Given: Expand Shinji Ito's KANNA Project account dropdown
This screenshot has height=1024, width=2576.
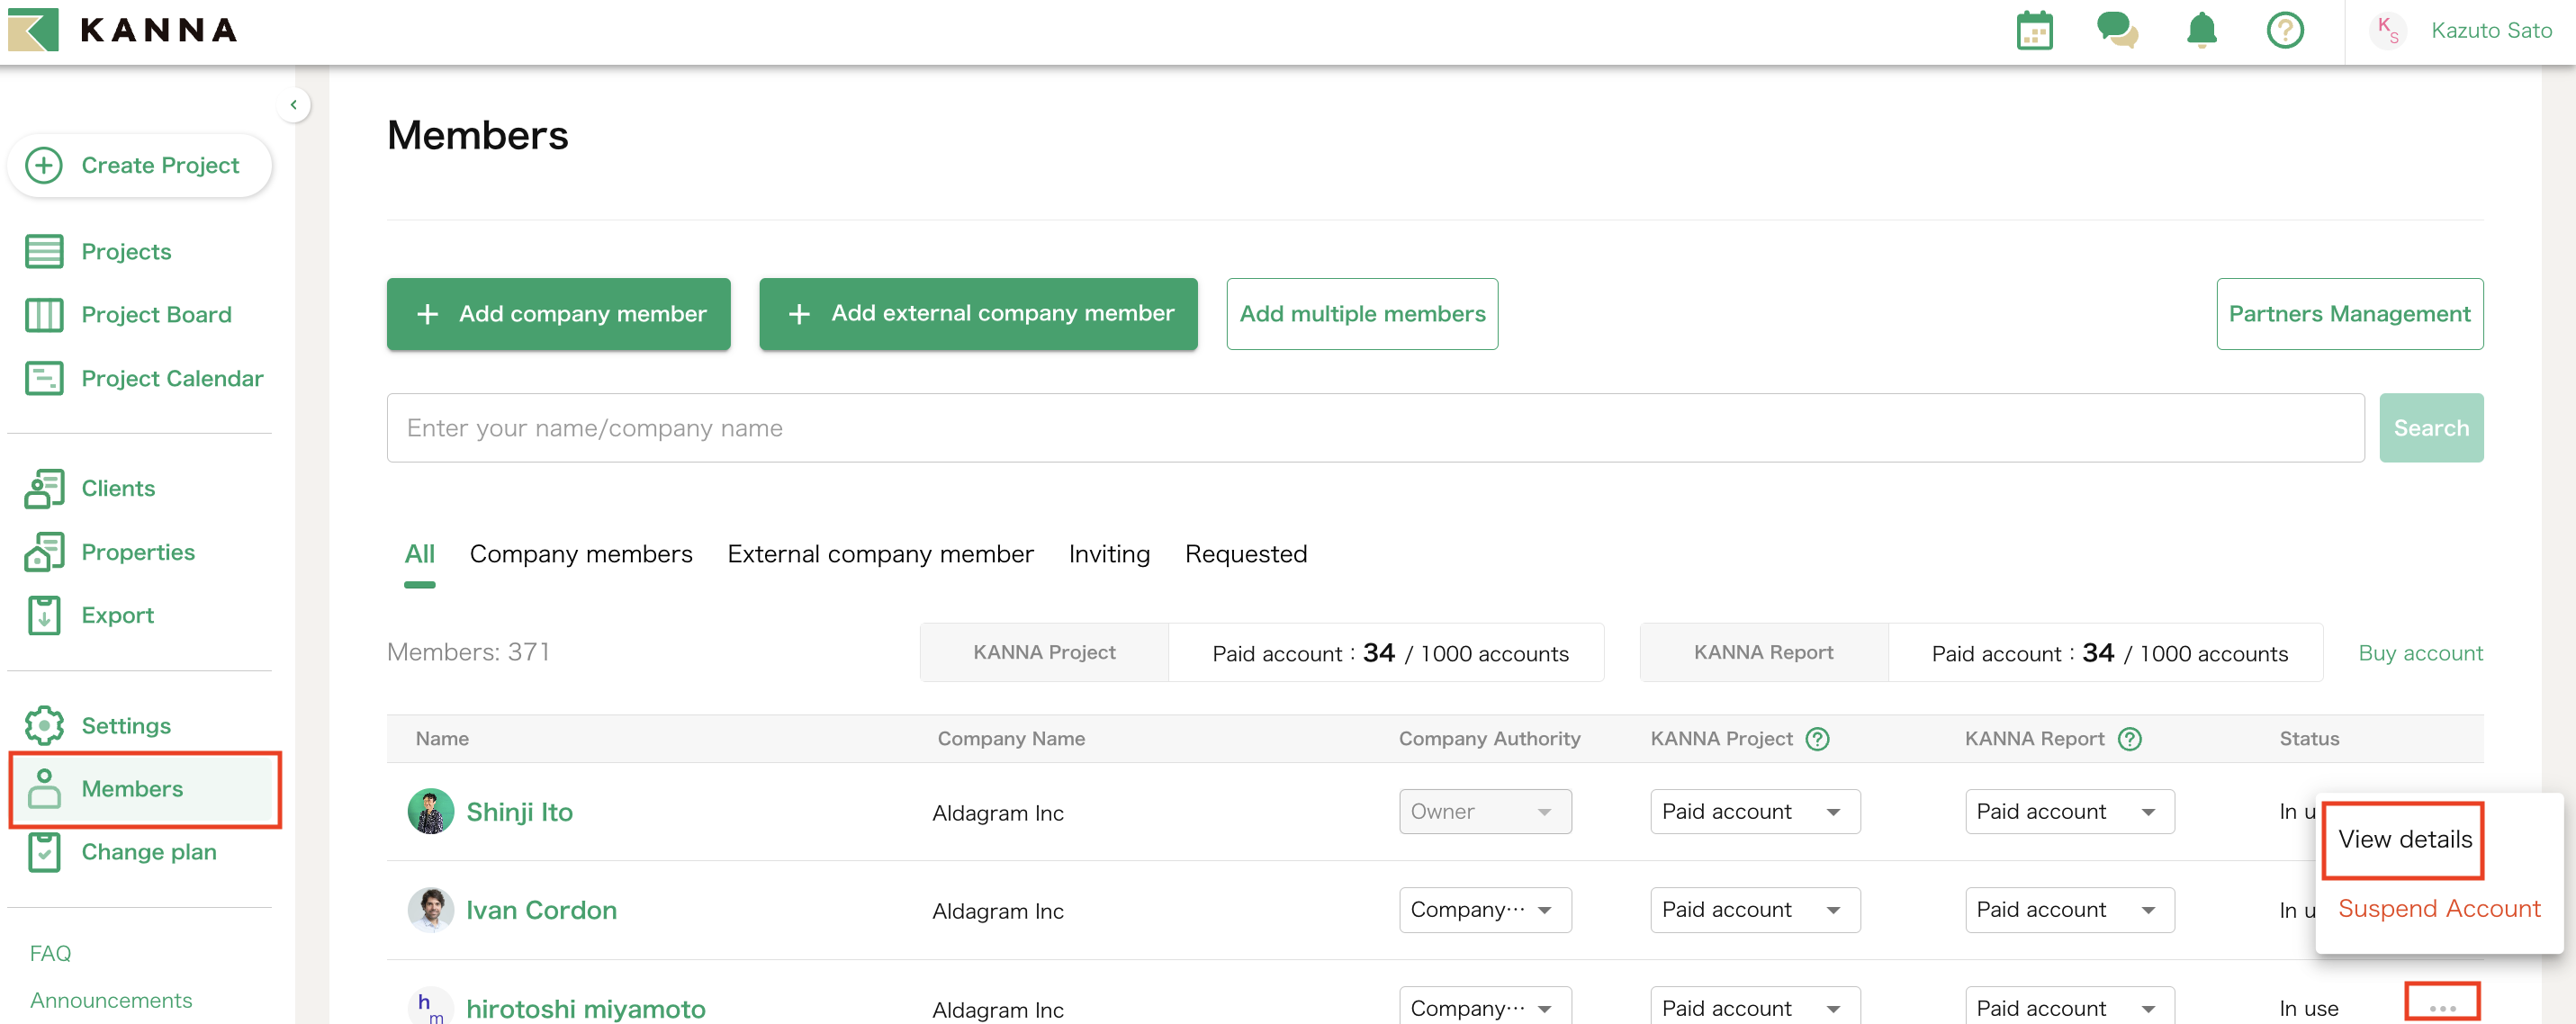Looking at the screenshot, I should [1754, 811].
